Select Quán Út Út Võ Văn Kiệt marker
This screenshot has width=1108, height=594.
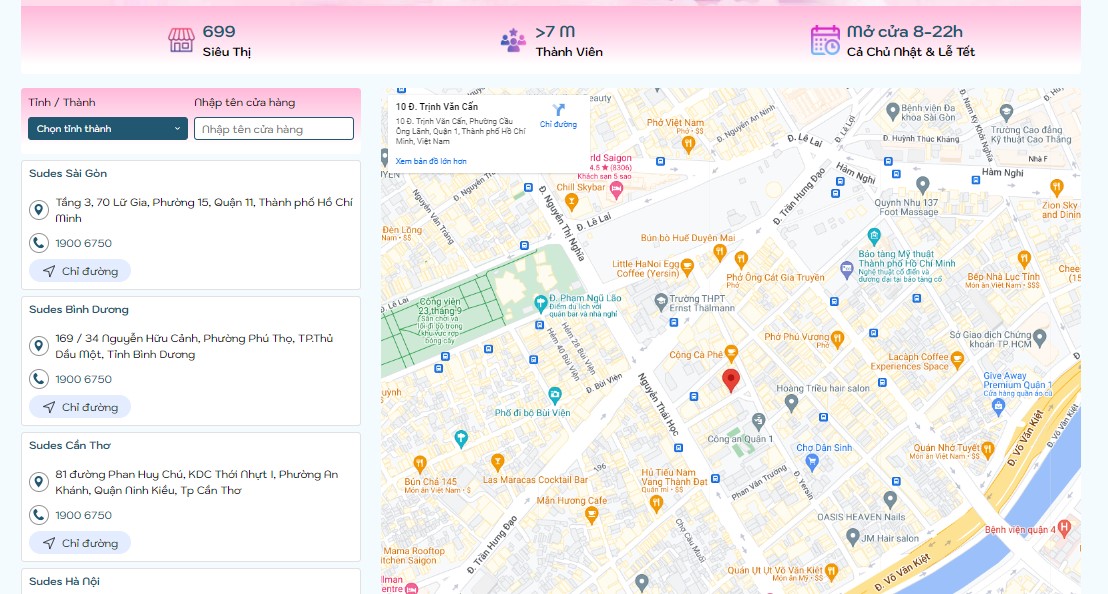[x=831, y=571]
